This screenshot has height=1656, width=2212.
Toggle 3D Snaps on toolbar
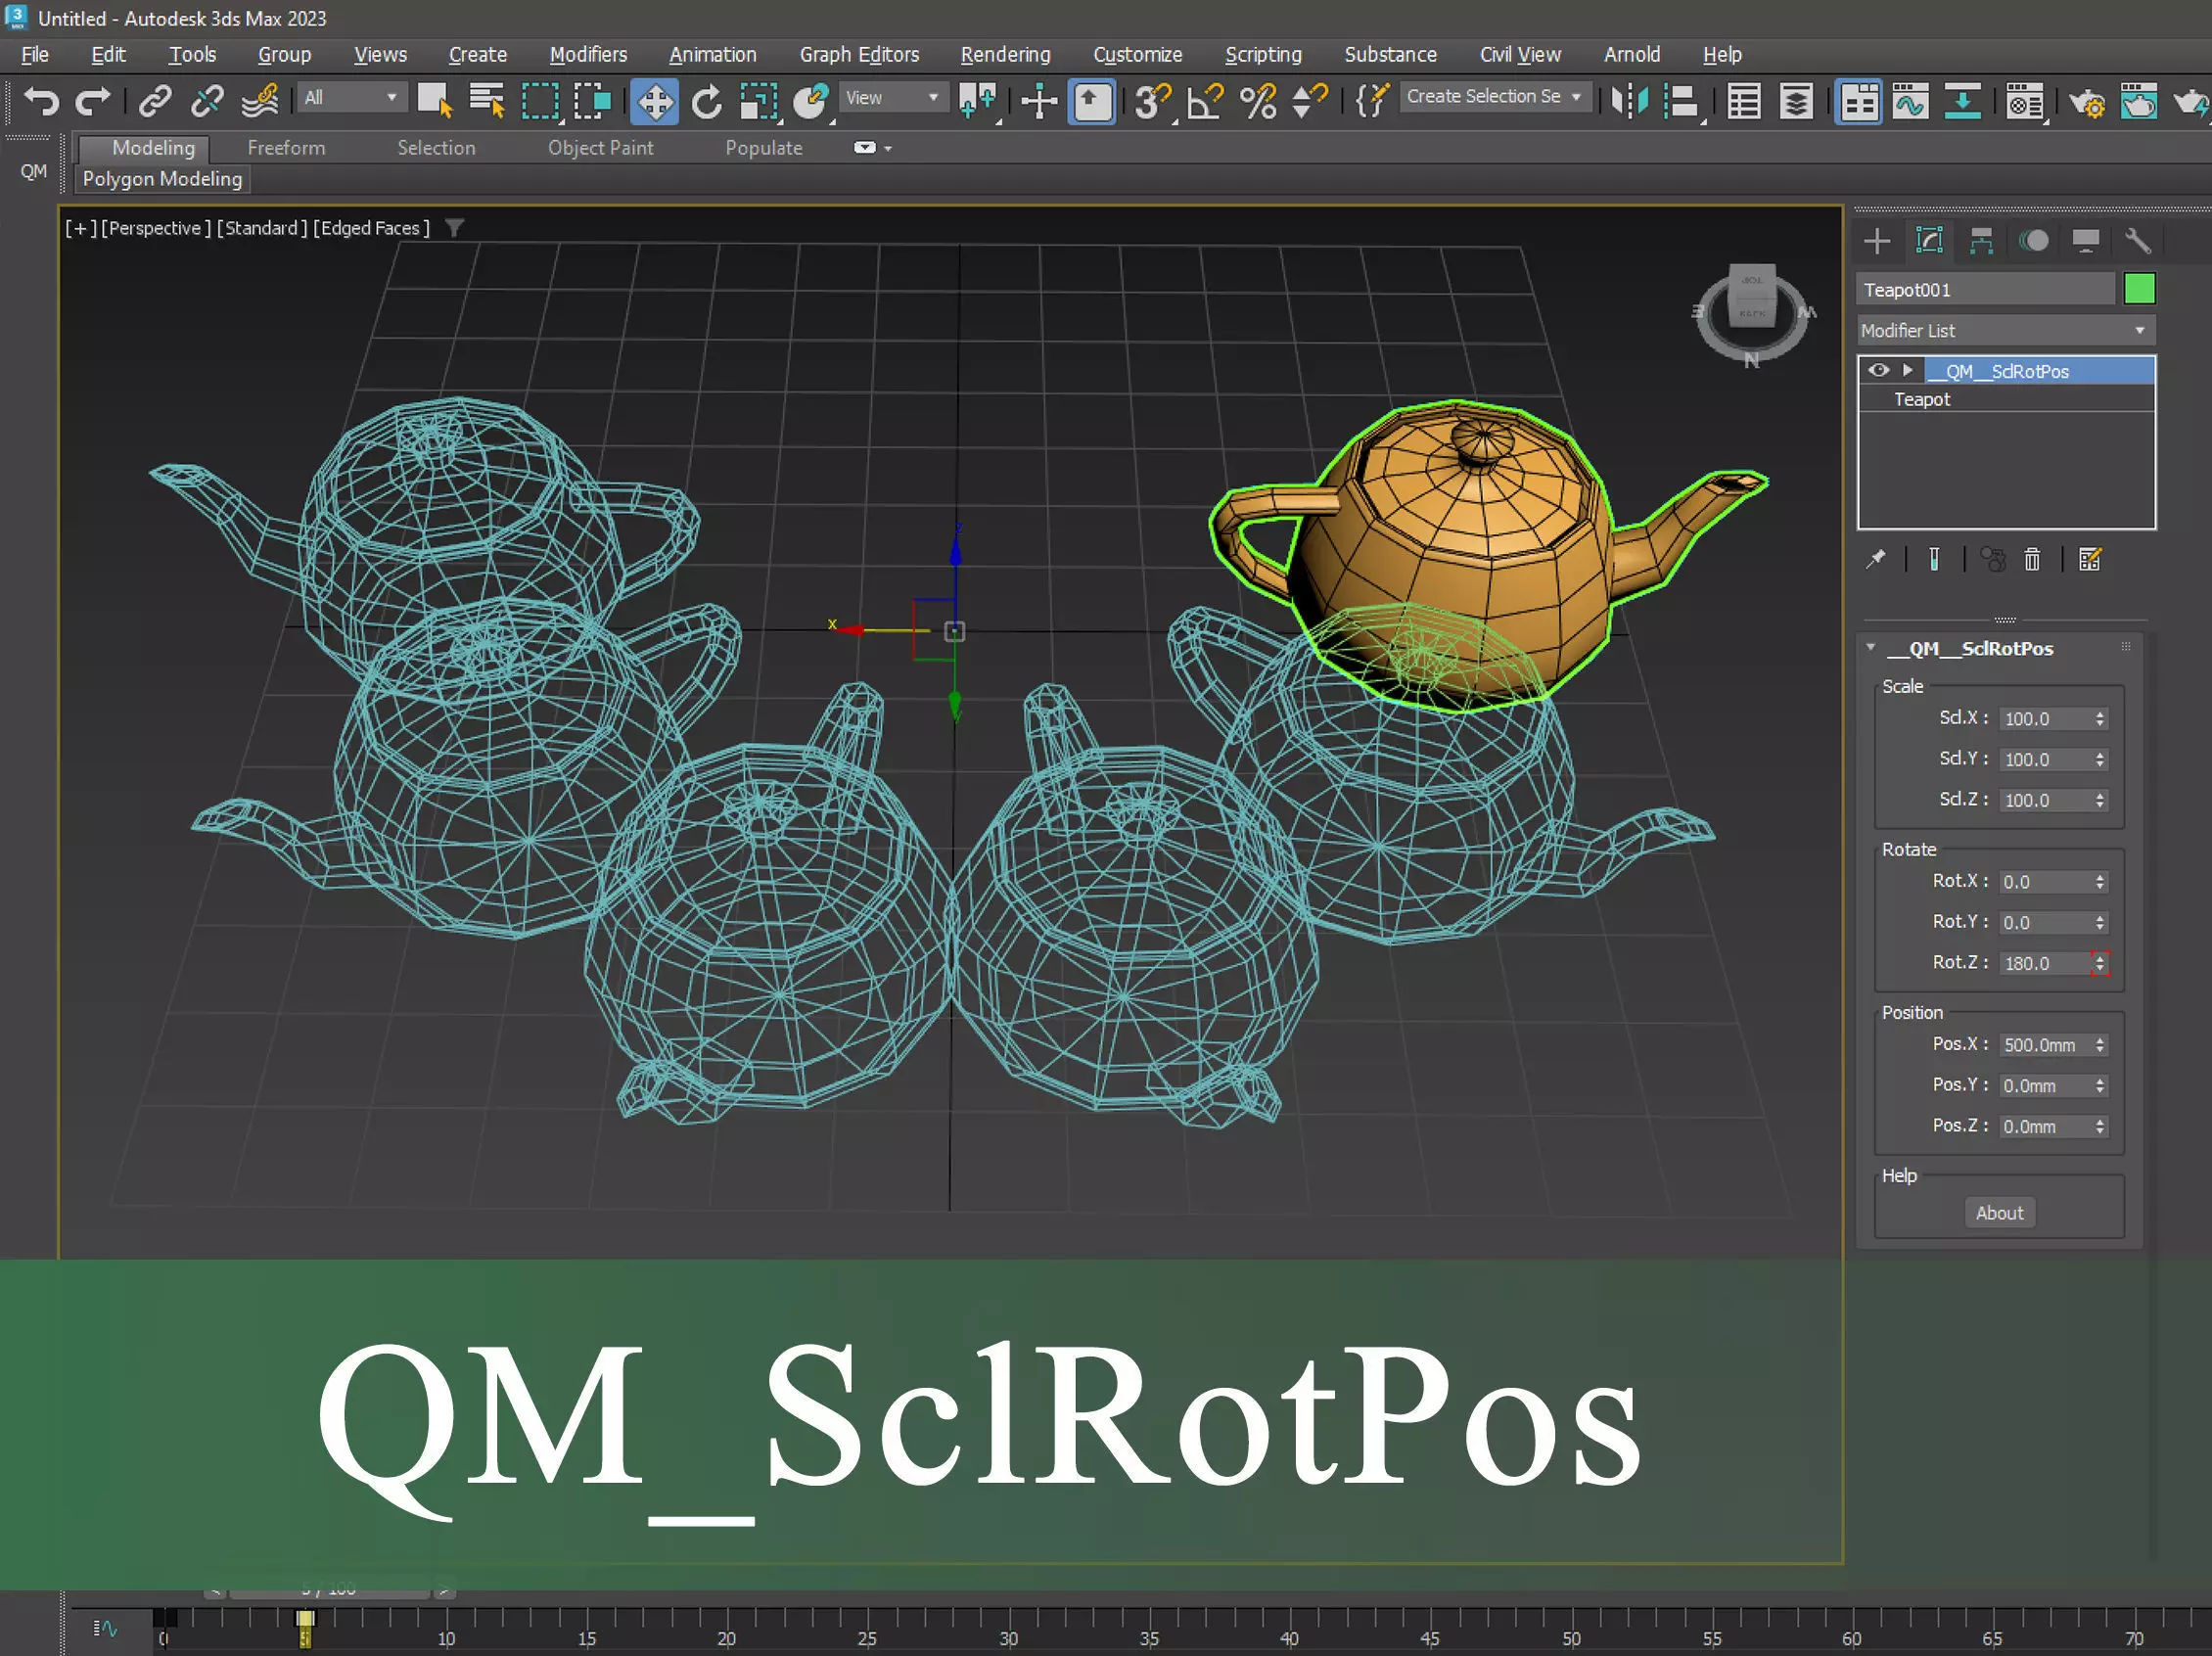[1153, 101]
